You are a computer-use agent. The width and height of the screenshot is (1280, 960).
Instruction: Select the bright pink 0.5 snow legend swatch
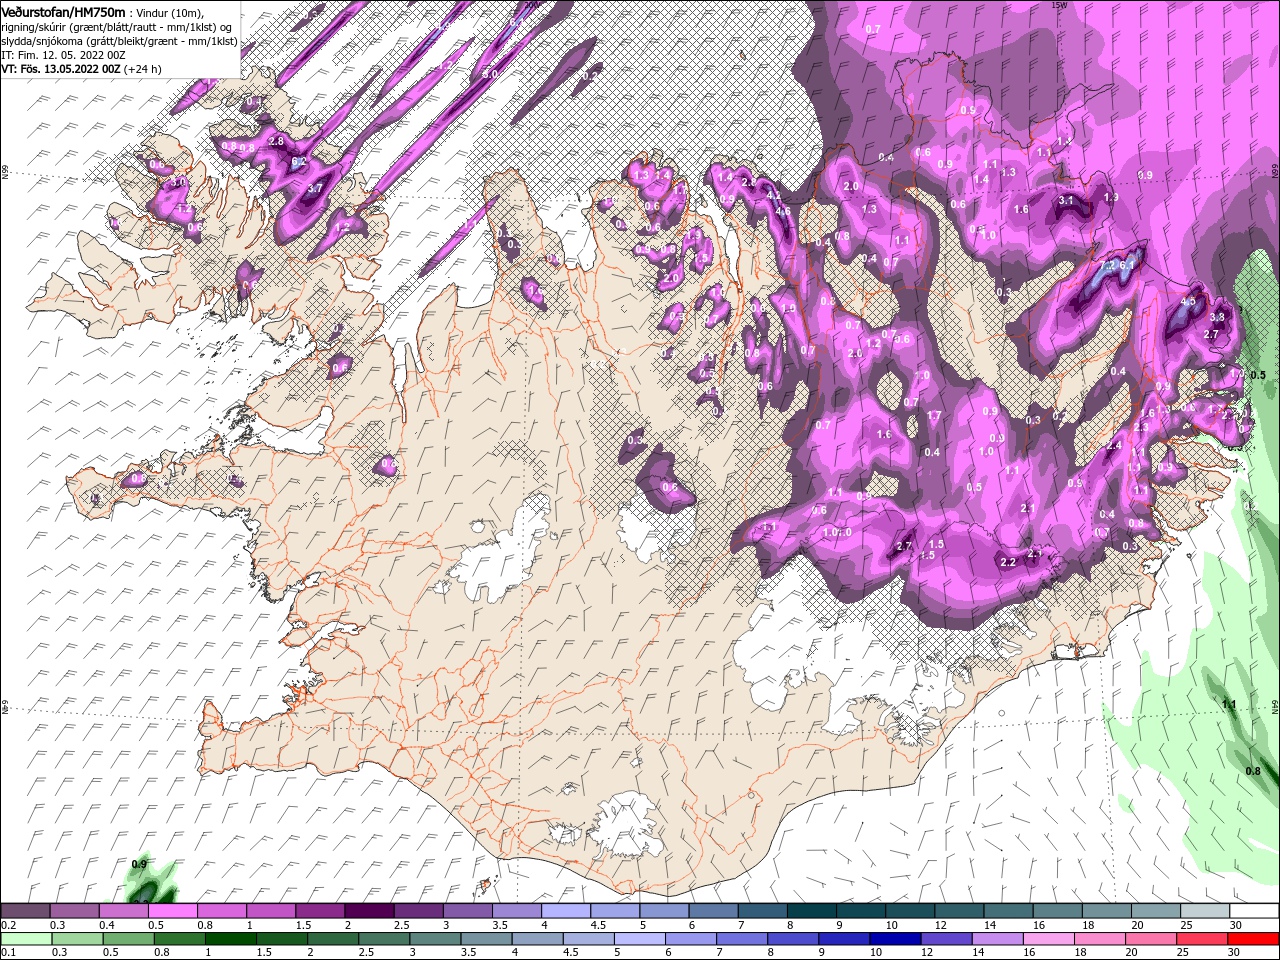click(174, 911)
